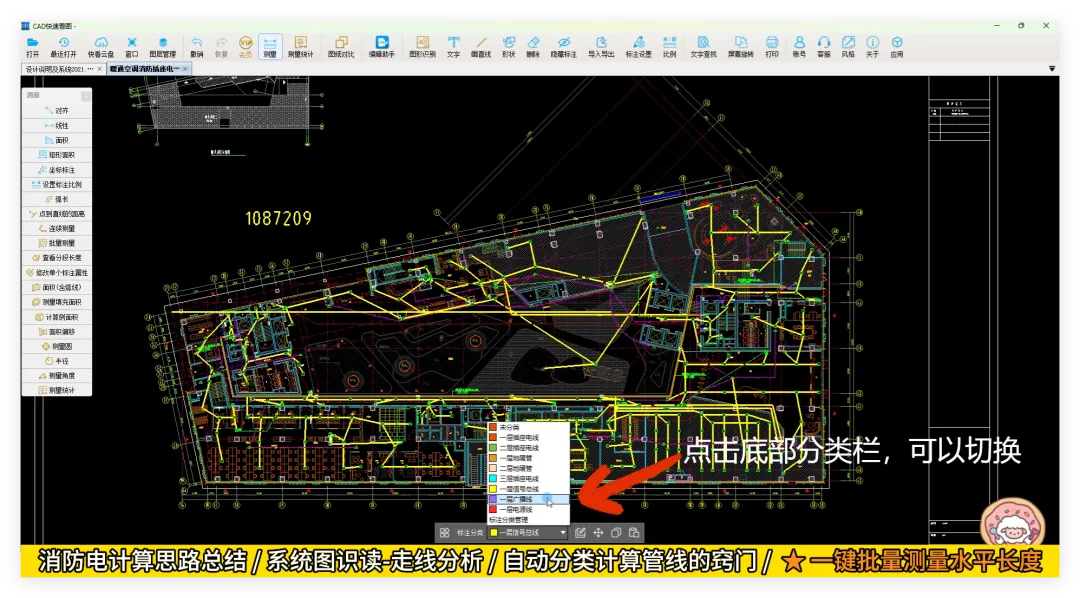Choose 一层地暖管 category

528,458
